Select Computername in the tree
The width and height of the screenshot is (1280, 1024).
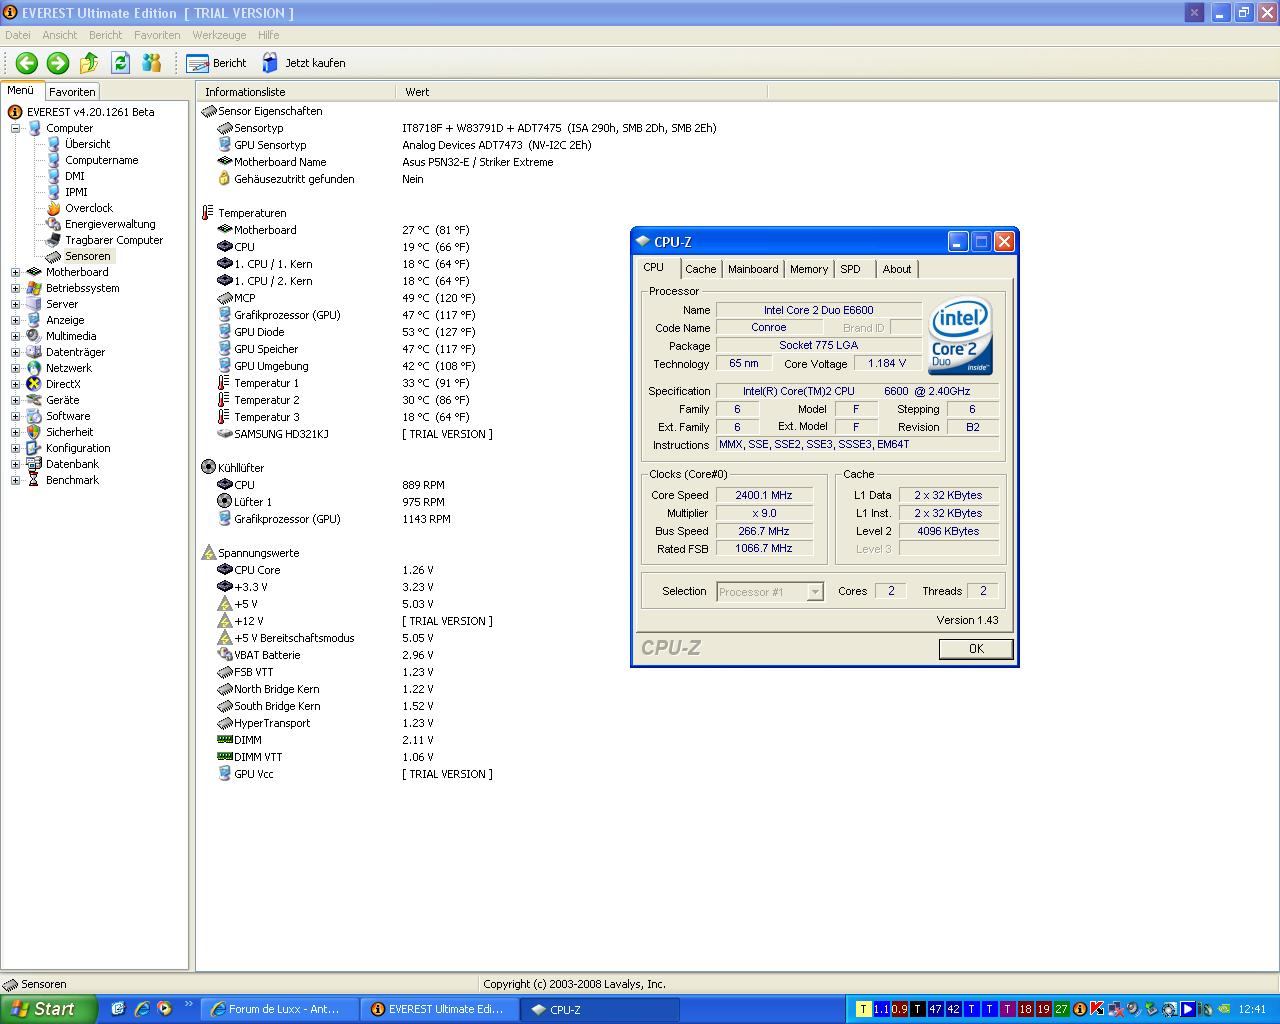[x=101, y=160]
